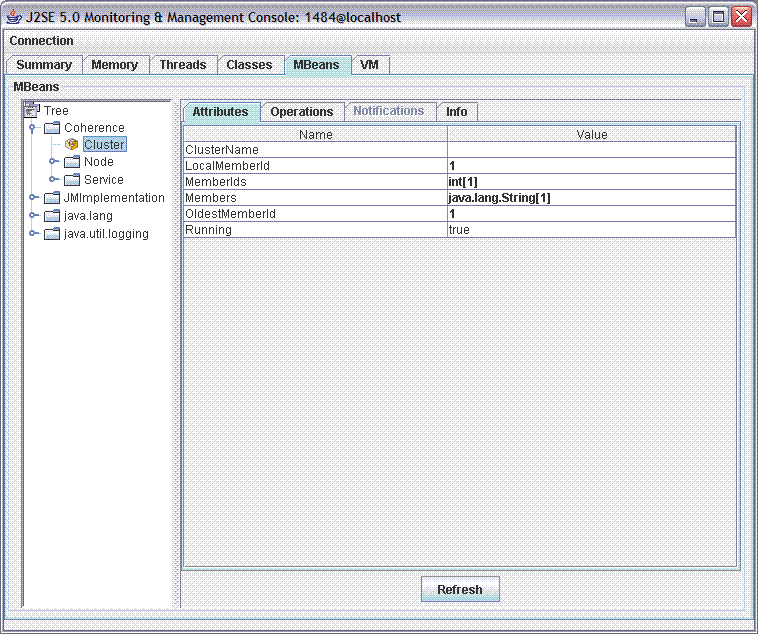Click the empty ClusterName value cell

(592, 149)
